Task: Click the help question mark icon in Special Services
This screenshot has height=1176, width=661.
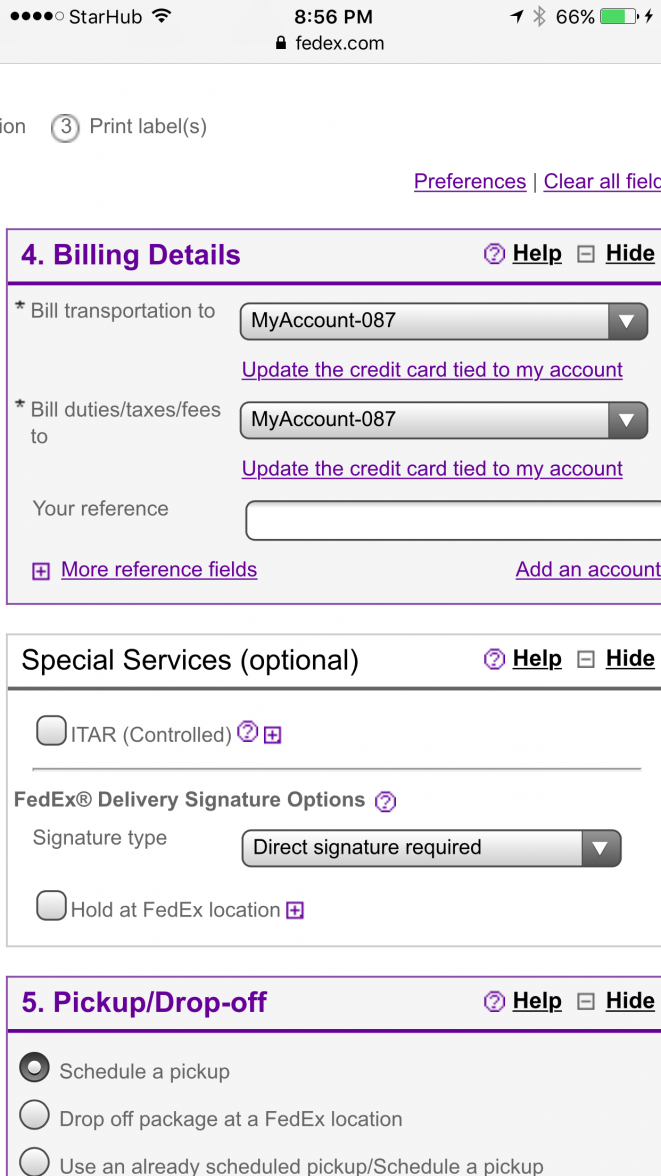Action: 494,659
